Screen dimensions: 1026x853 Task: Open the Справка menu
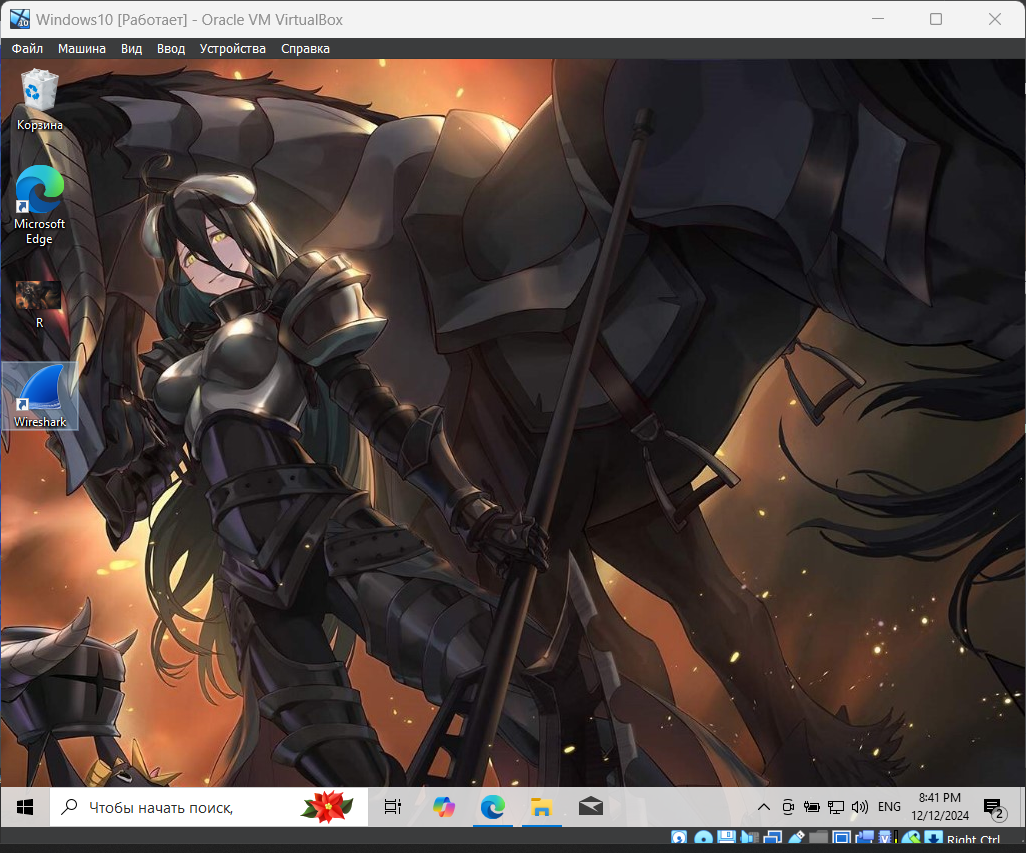pyautogui.click(x=305, y=48)
